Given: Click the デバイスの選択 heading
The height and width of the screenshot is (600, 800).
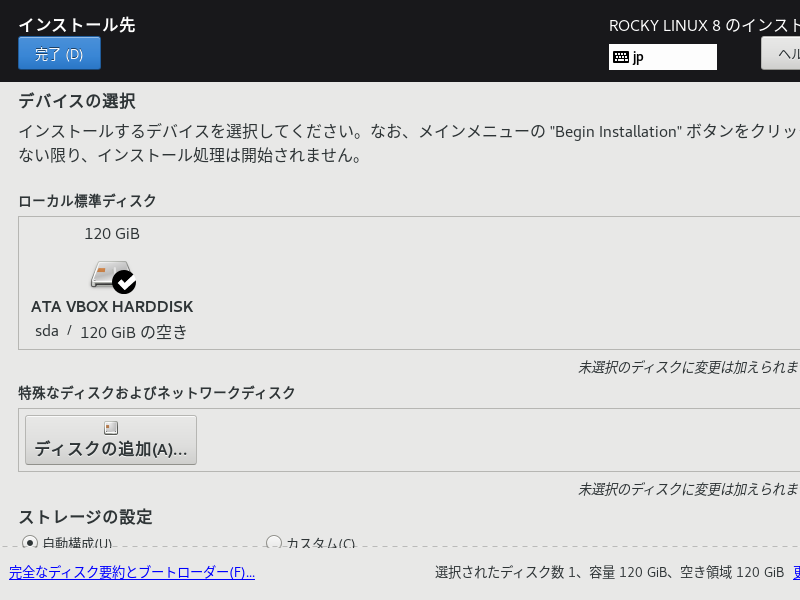Looking at the screenshot, I should (x=77, y=101).
